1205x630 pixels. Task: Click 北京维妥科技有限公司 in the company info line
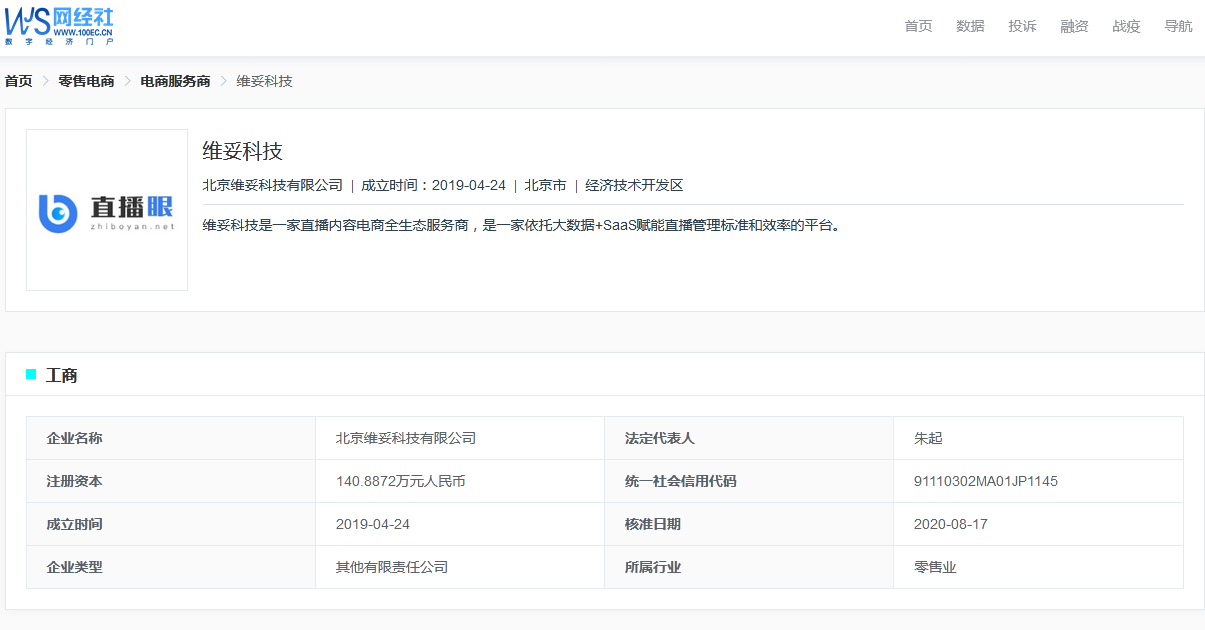pos(272,185)
